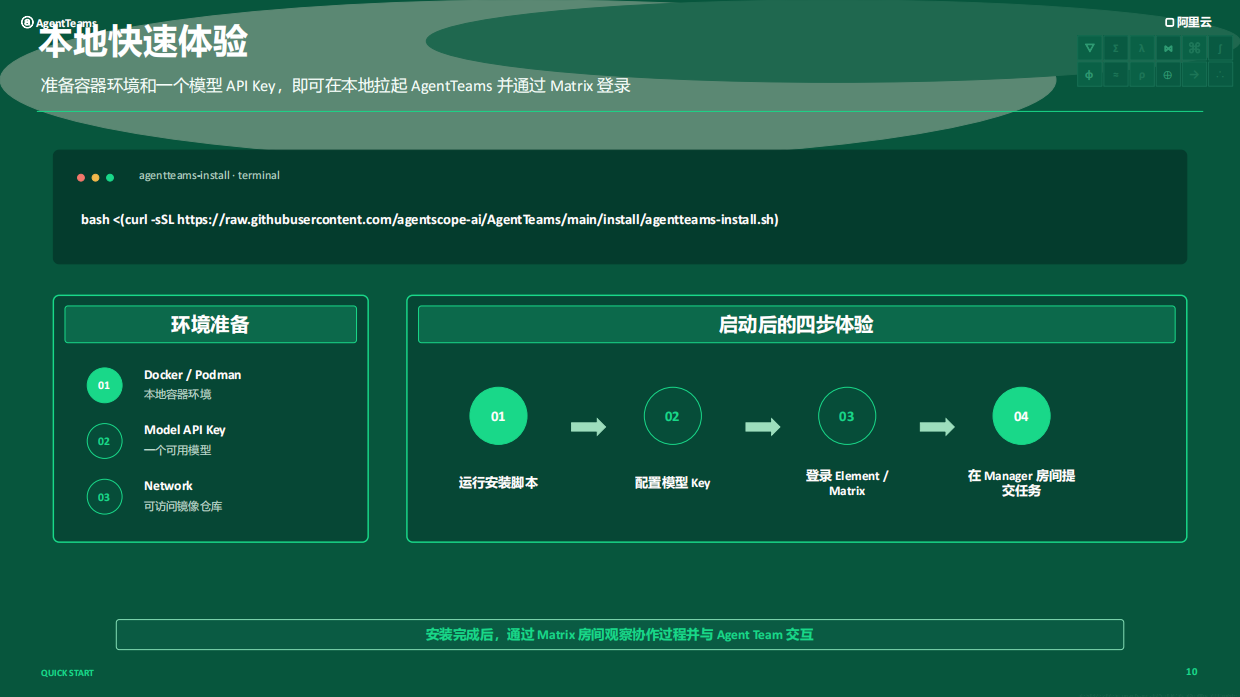Viewport: 1240px width, 697px height.
Task: Click the page number 10
Action: [1191, 672]
